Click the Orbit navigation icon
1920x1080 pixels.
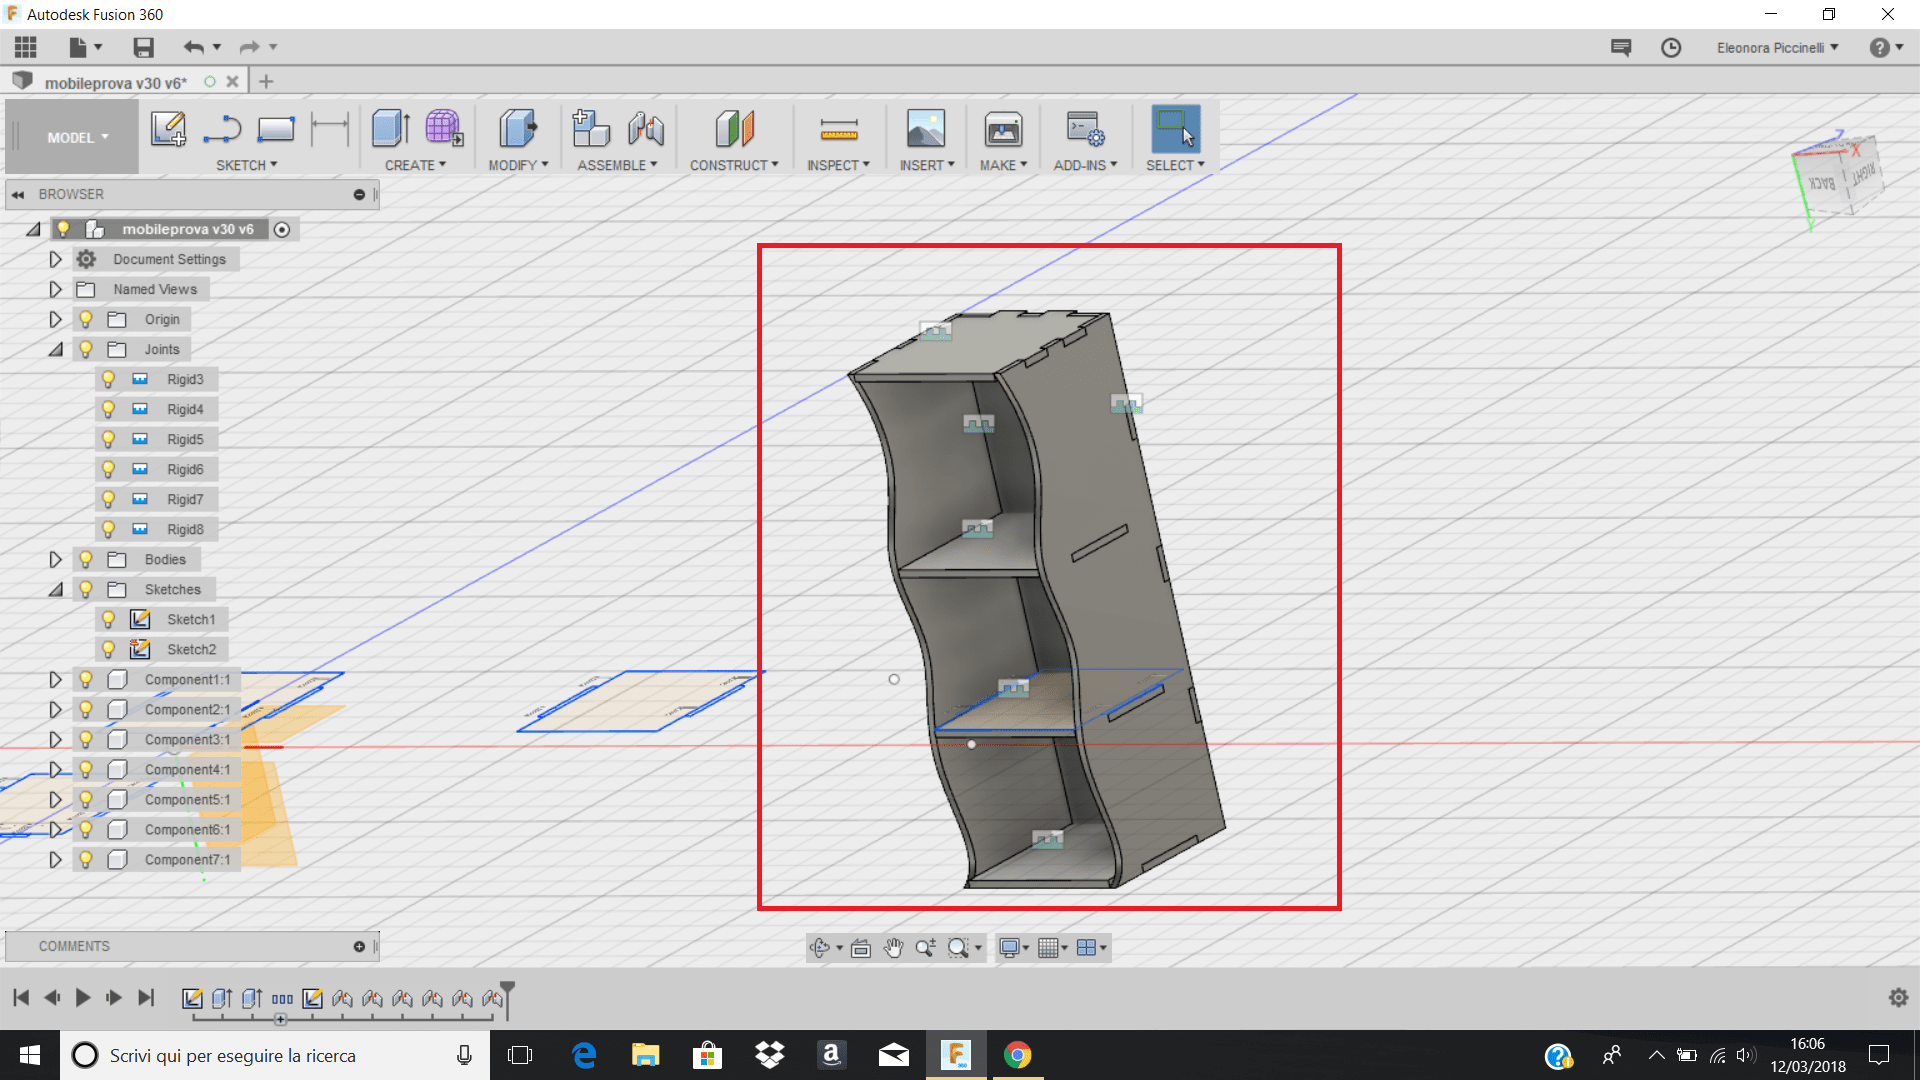[x=820, y=948]
